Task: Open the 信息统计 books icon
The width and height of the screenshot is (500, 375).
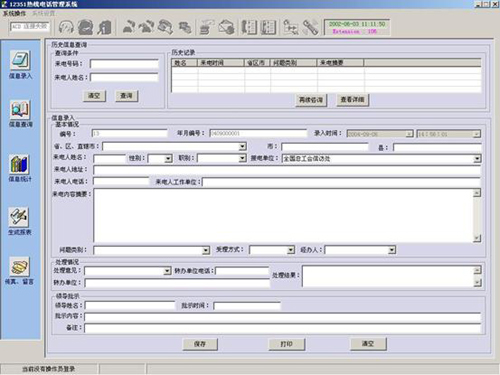Action: (20, 164)
